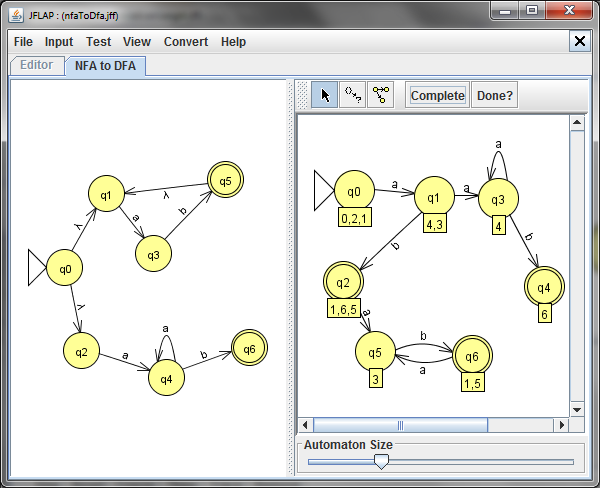Close the current tab with X button
The width and height of the screenshot is (600, 488).
click(580, 41)
